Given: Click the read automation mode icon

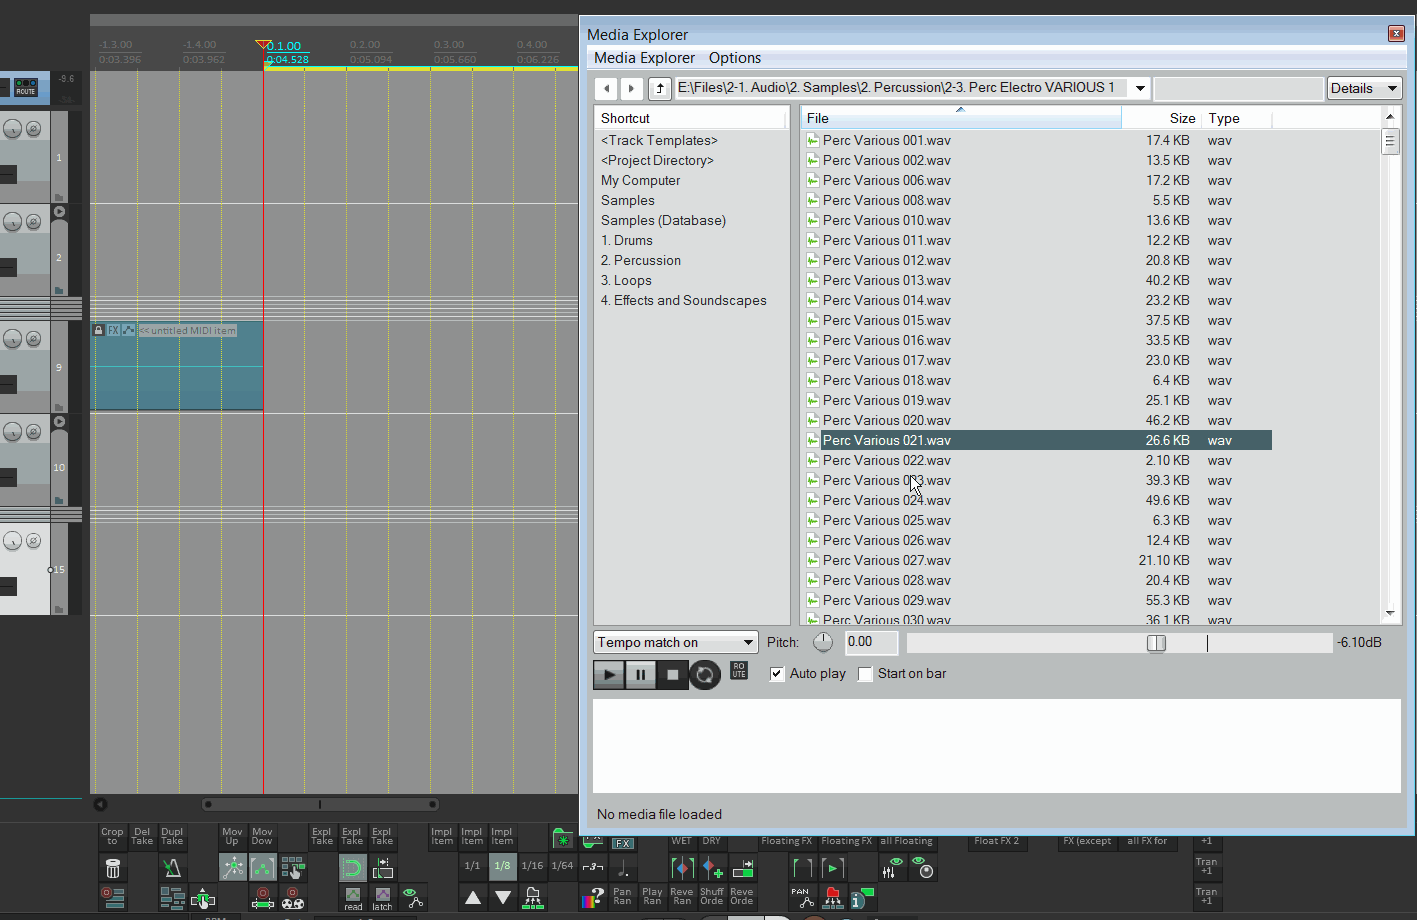Looking at the screenshot, I should click(x=353, y=897).
